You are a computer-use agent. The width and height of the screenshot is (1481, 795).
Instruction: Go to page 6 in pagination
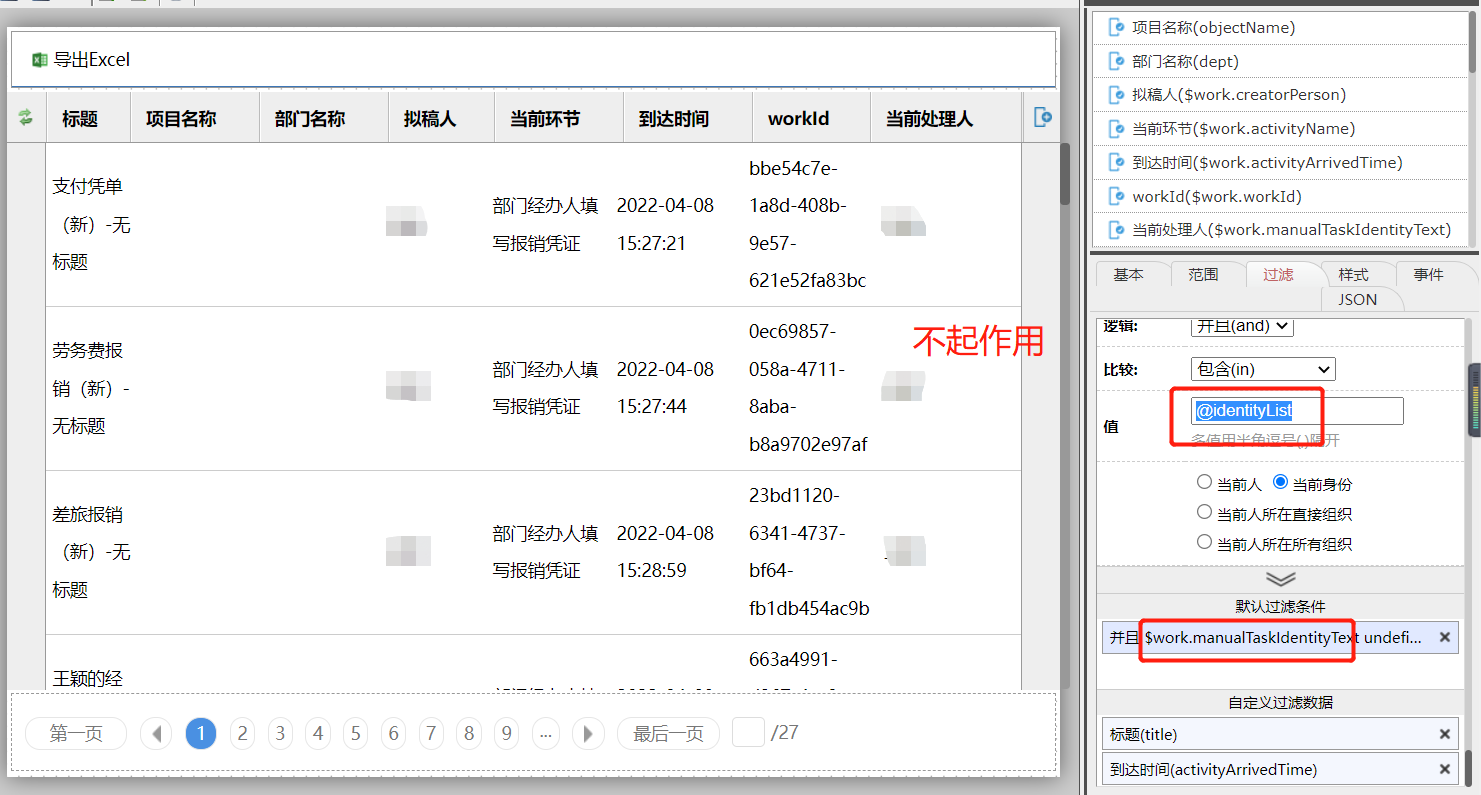pos(393,733)
